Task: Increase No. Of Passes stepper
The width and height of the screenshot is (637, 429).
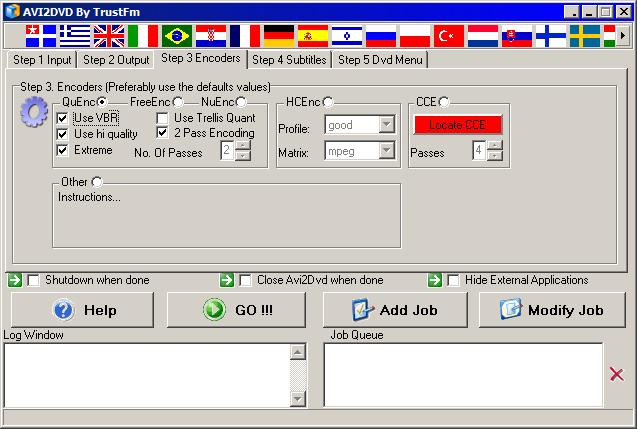Action: 243,146
